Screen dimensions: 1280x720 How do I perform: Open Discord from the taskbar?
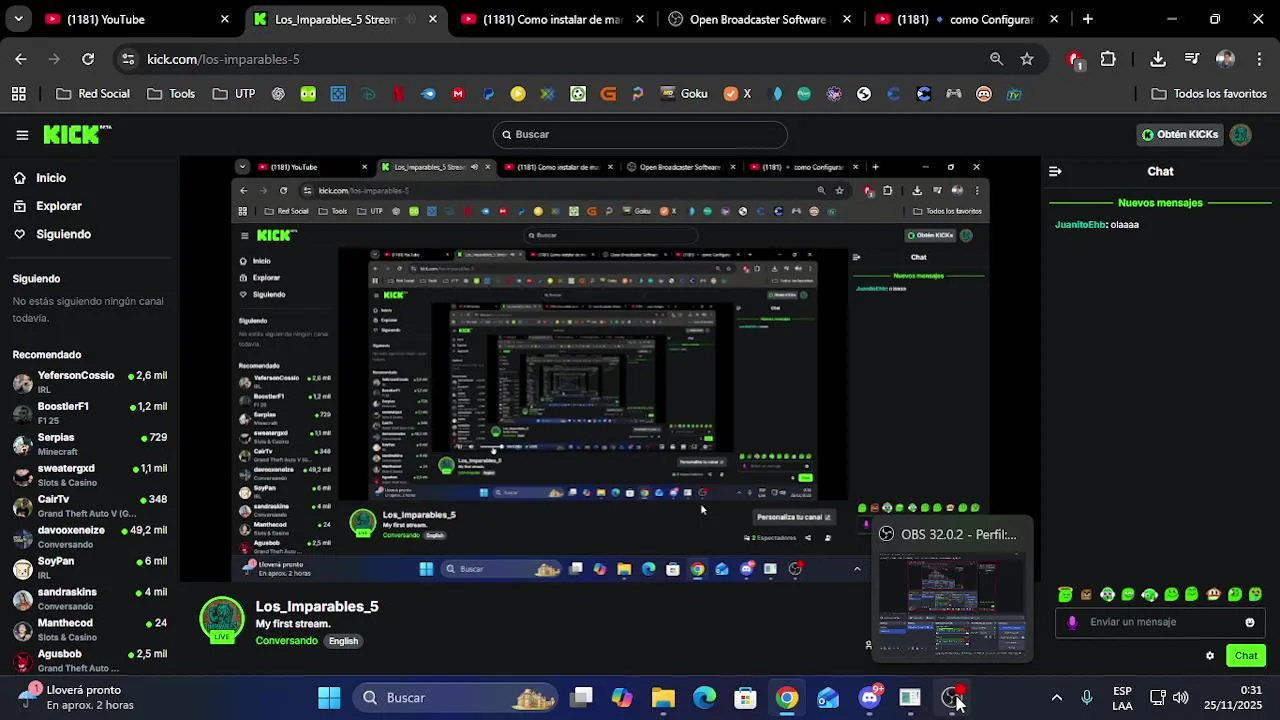tap(869, 698)
